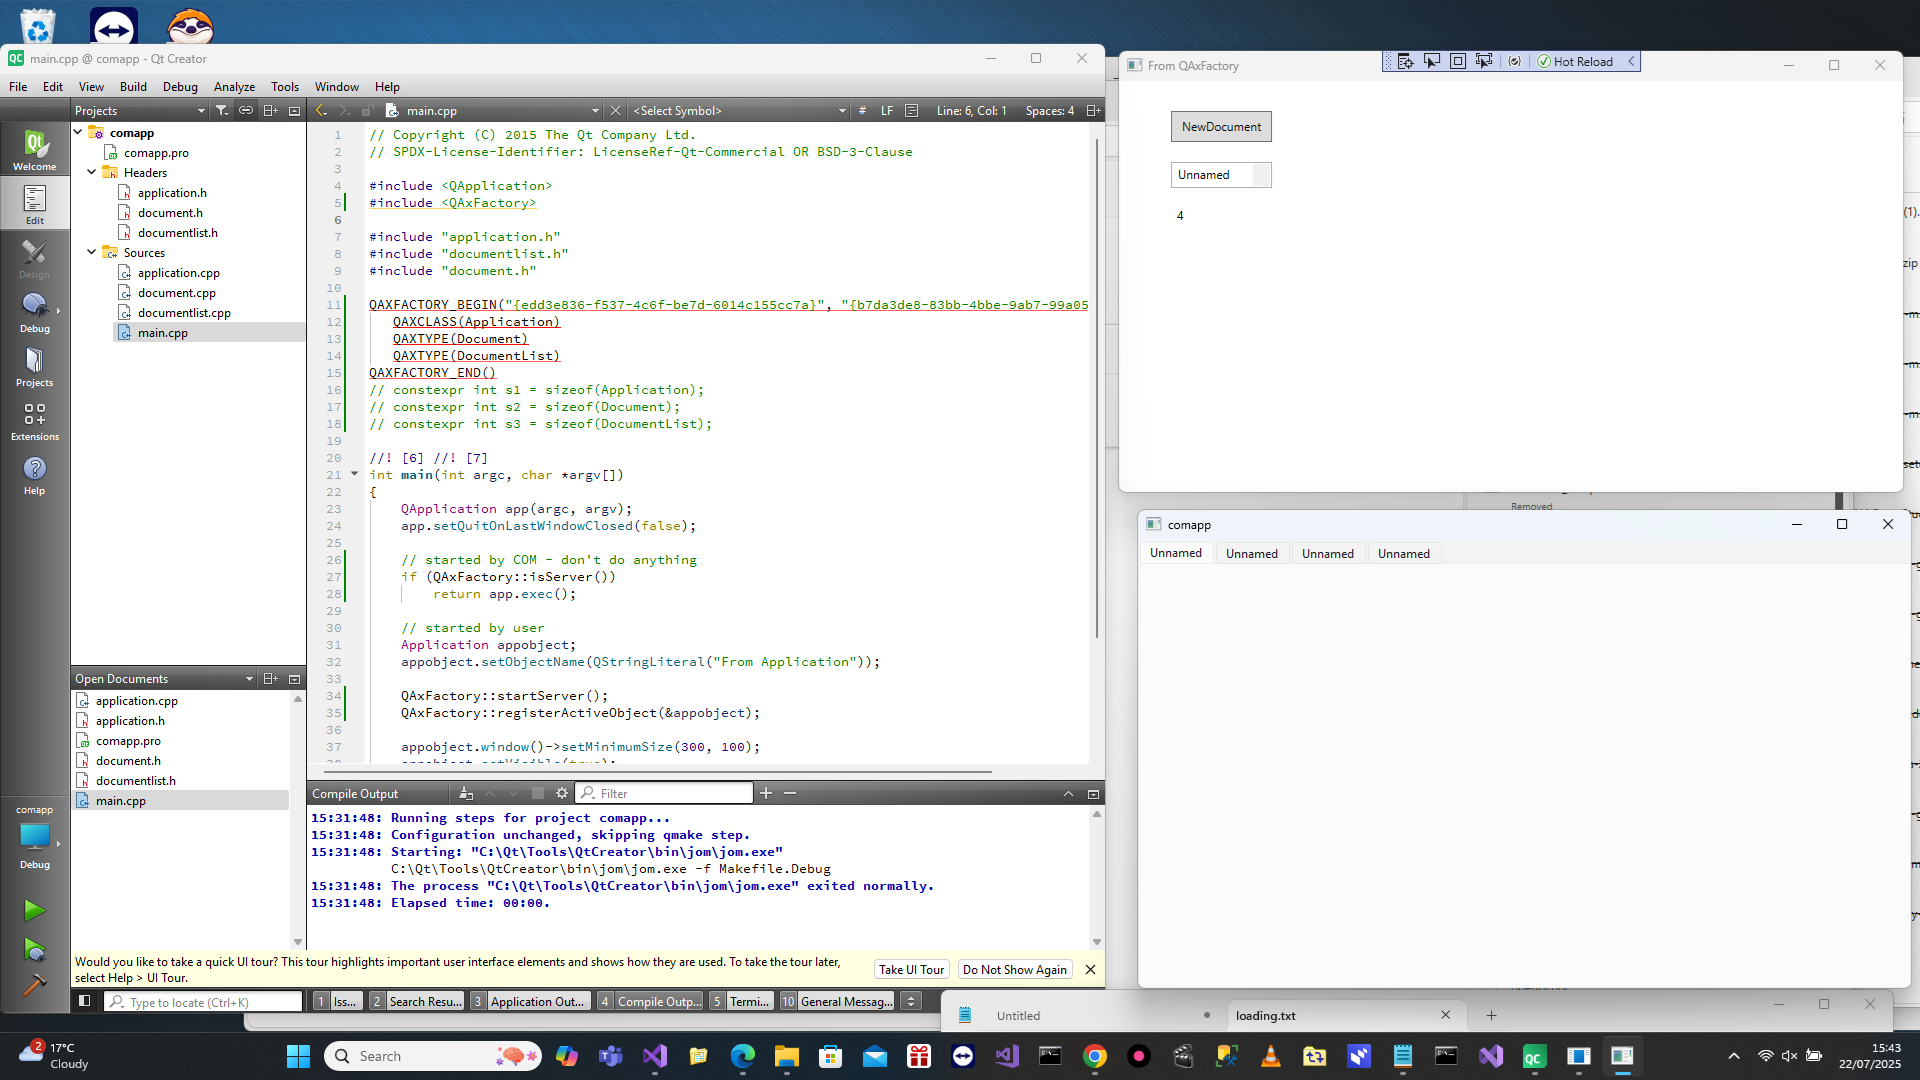Switch to Application Output pane tab
1920x1080 pixels.
coord(530,1001)
